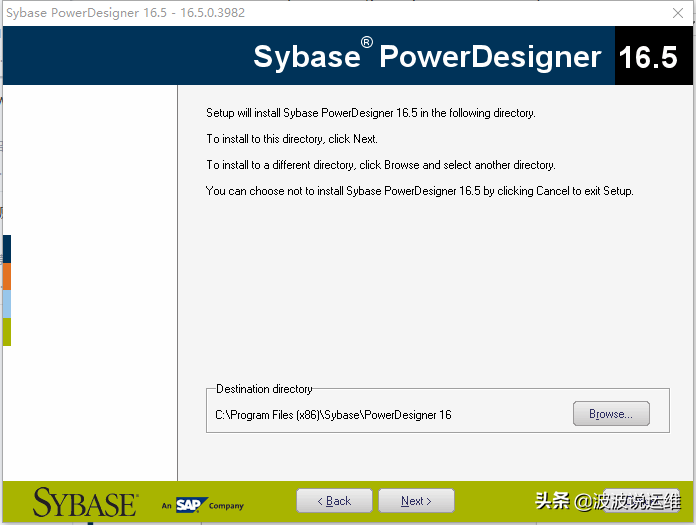
Task: Click the SAP company logo
Action: tap(192, 505)
